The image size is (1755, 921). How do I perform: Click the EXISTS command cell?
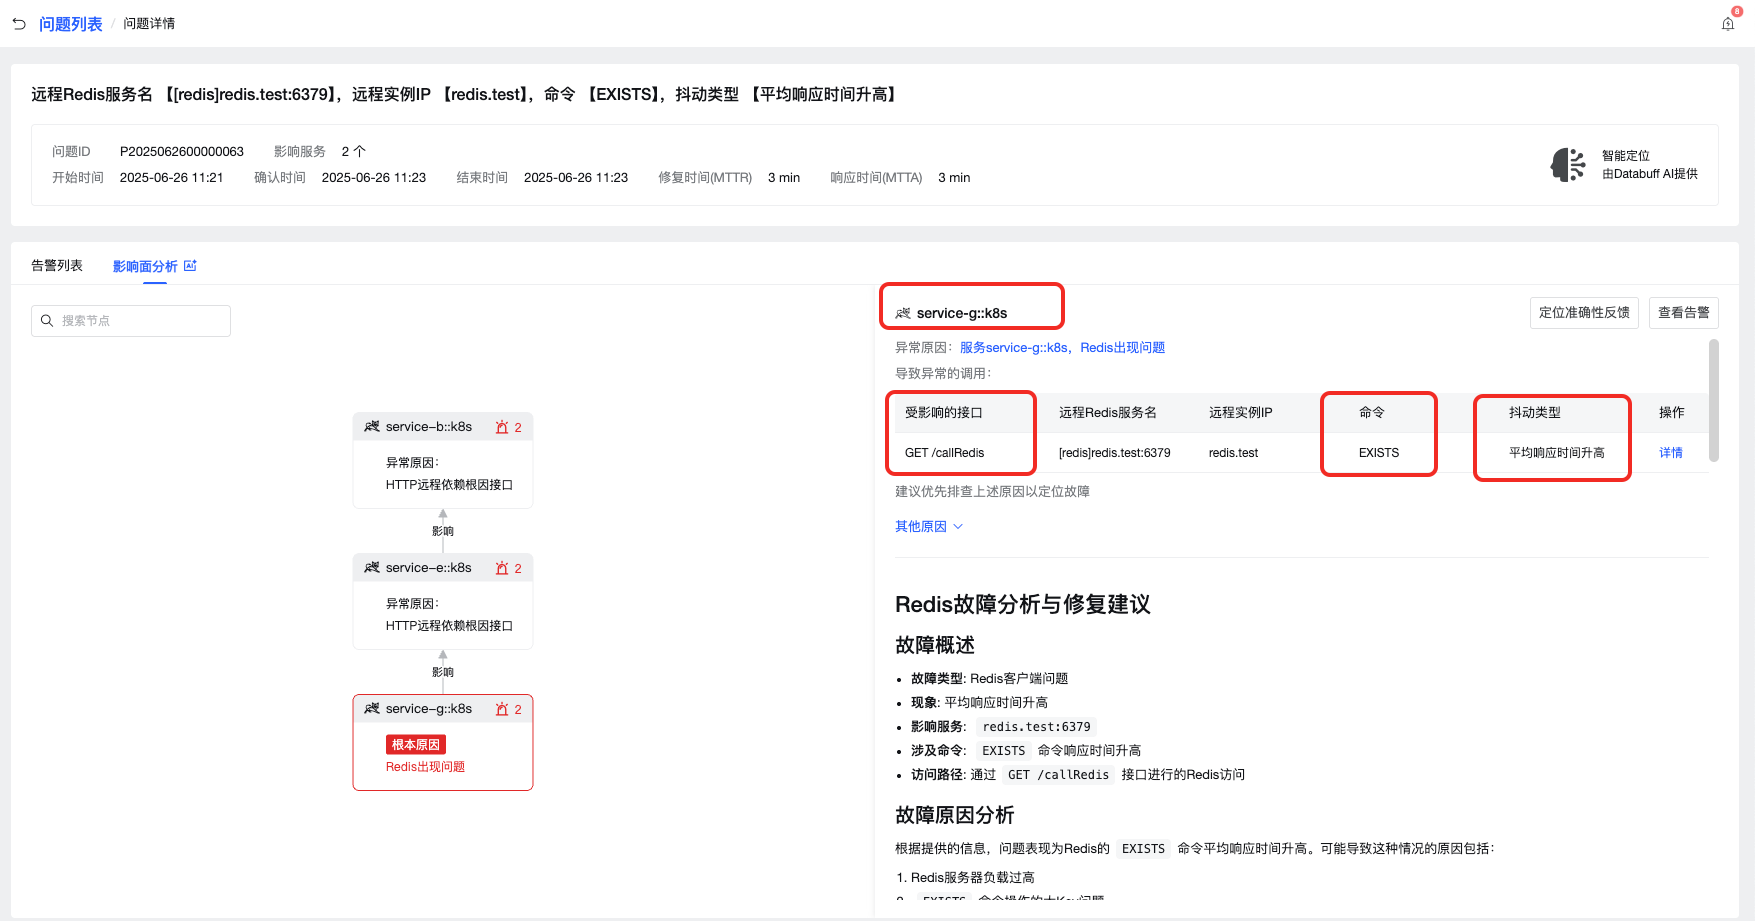1379,453
